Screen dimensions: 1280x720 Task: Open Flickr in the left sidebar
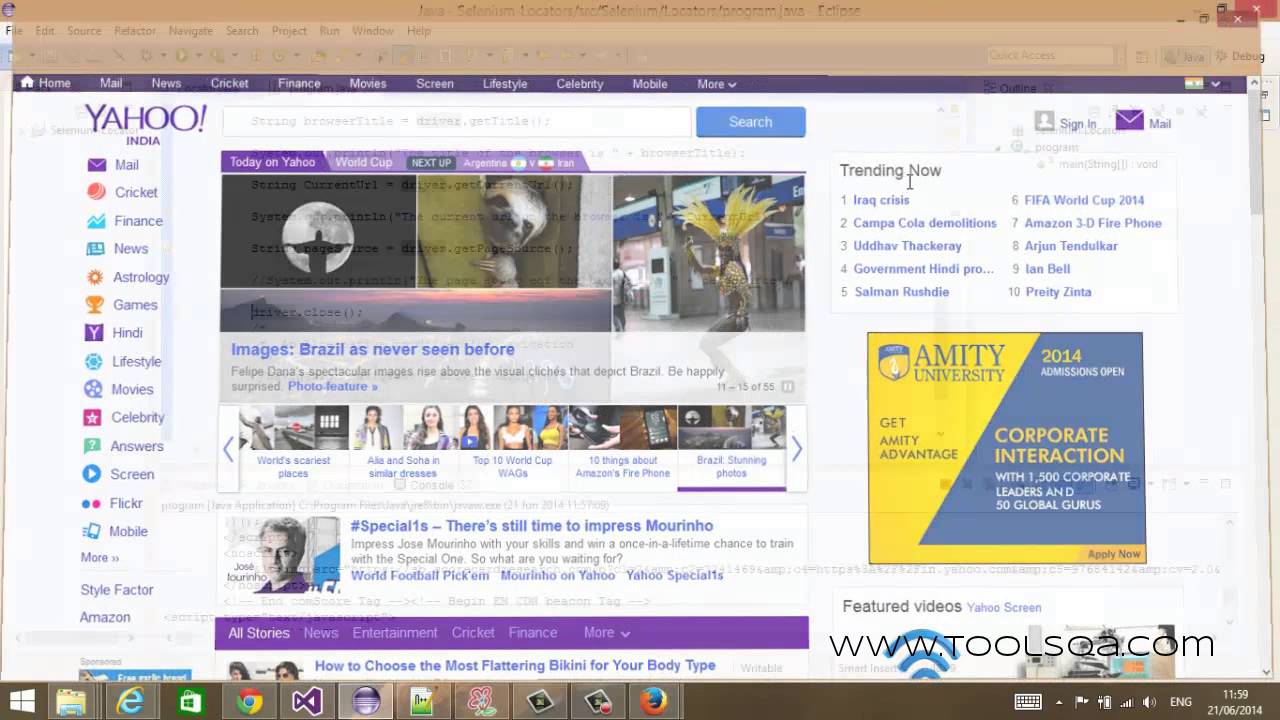click(113, 503)
